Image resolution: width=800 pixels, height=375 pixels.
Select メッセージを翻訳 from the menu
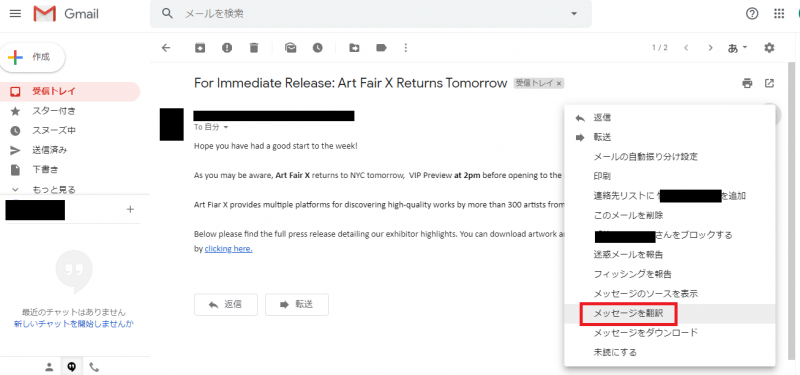click(x=629, y=313)
